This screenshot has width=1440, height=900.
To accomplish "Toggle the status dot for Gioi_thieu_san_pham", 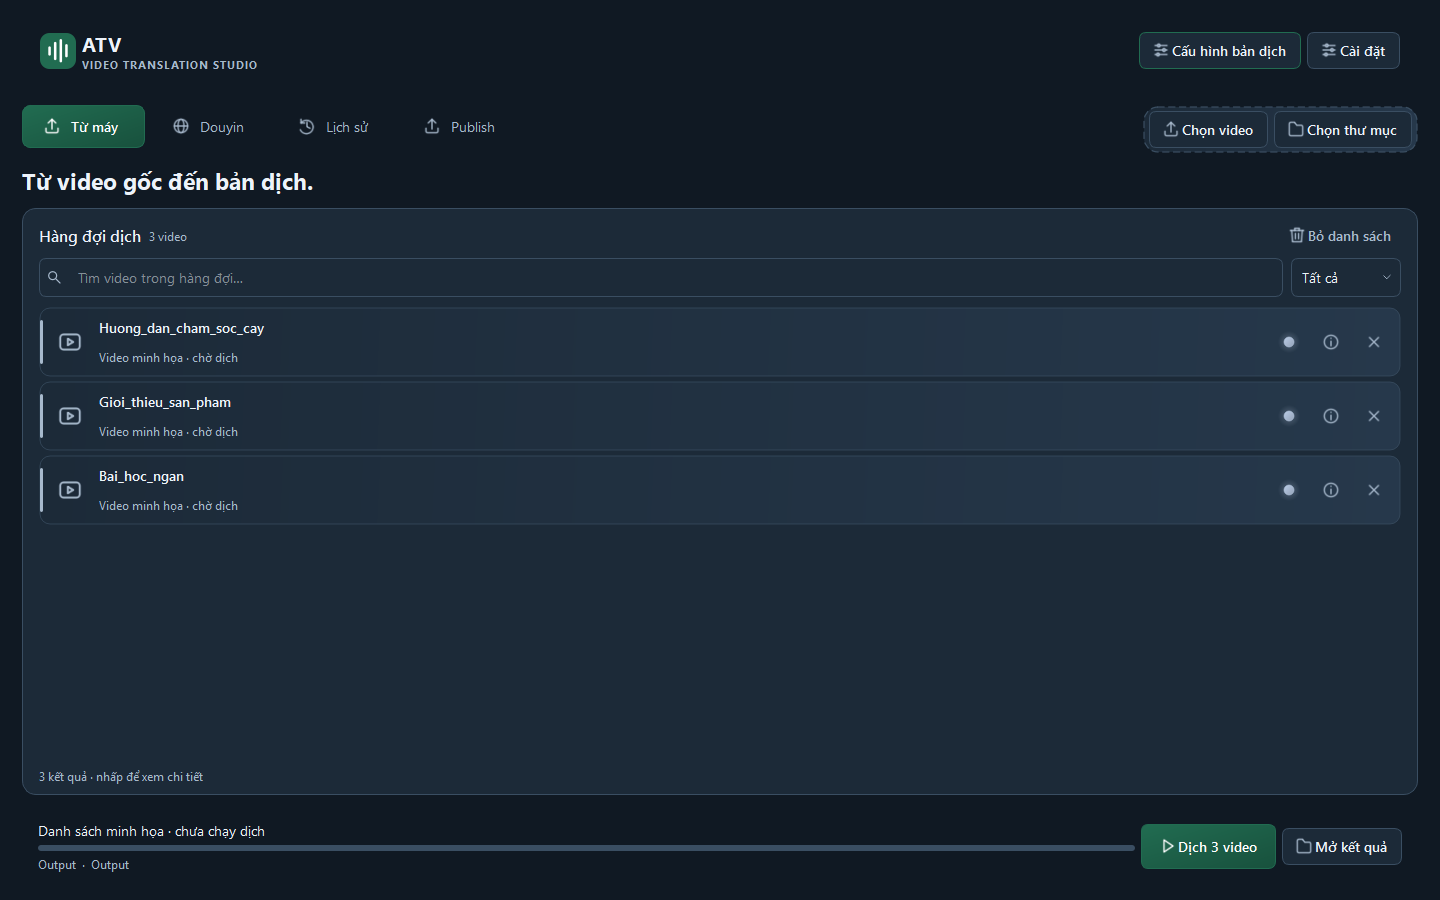I will (1289, 416).
